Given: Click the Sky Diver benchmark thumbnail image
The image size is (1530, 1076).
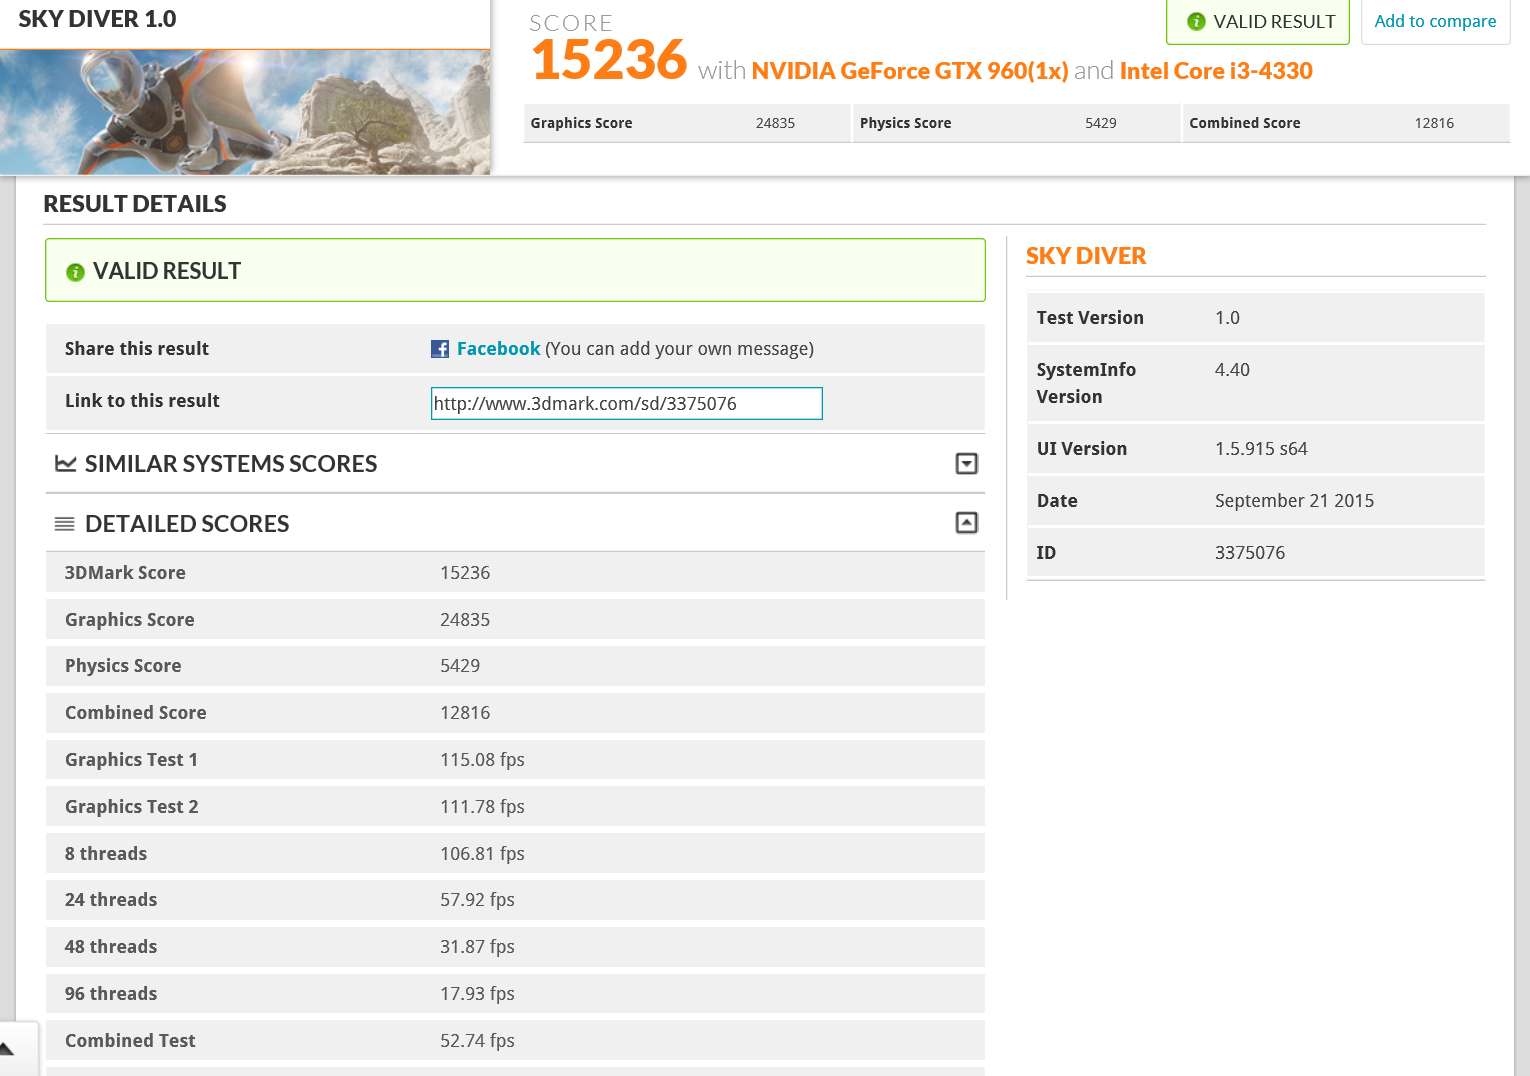Looking at the screenshot, I should pyautogui.click(x=245, y=112).
